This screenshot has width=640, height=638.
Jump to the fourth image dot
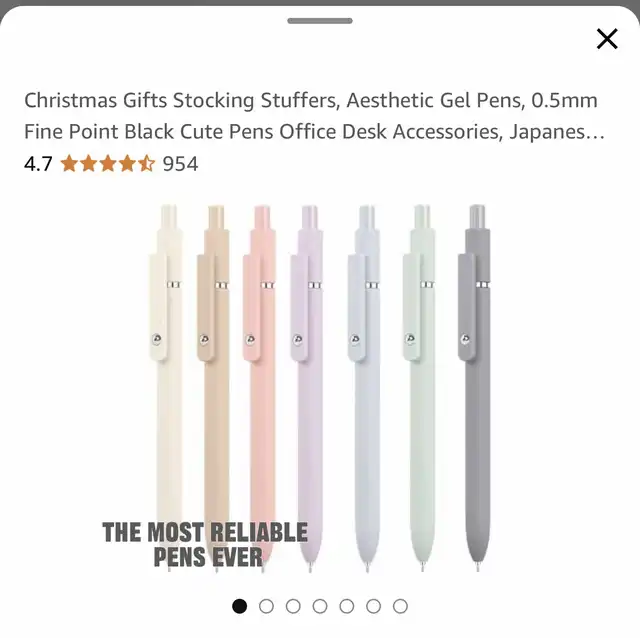(320, 606)
